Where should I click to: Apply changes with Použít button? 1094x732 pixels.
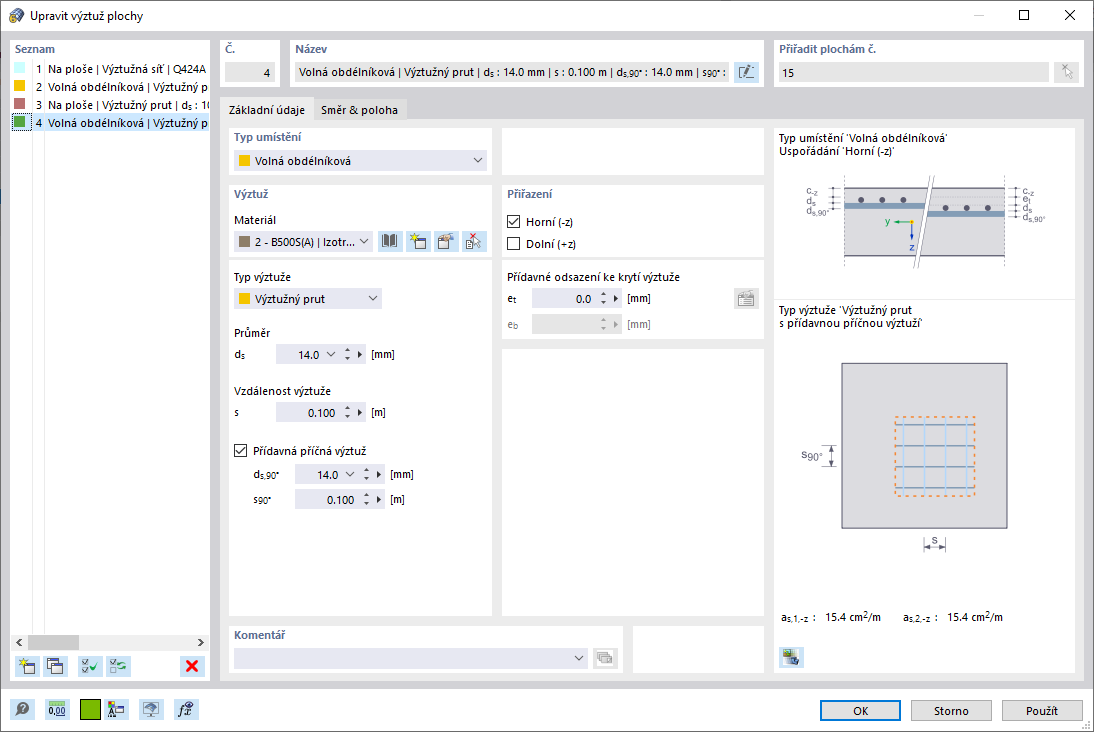1042,710
